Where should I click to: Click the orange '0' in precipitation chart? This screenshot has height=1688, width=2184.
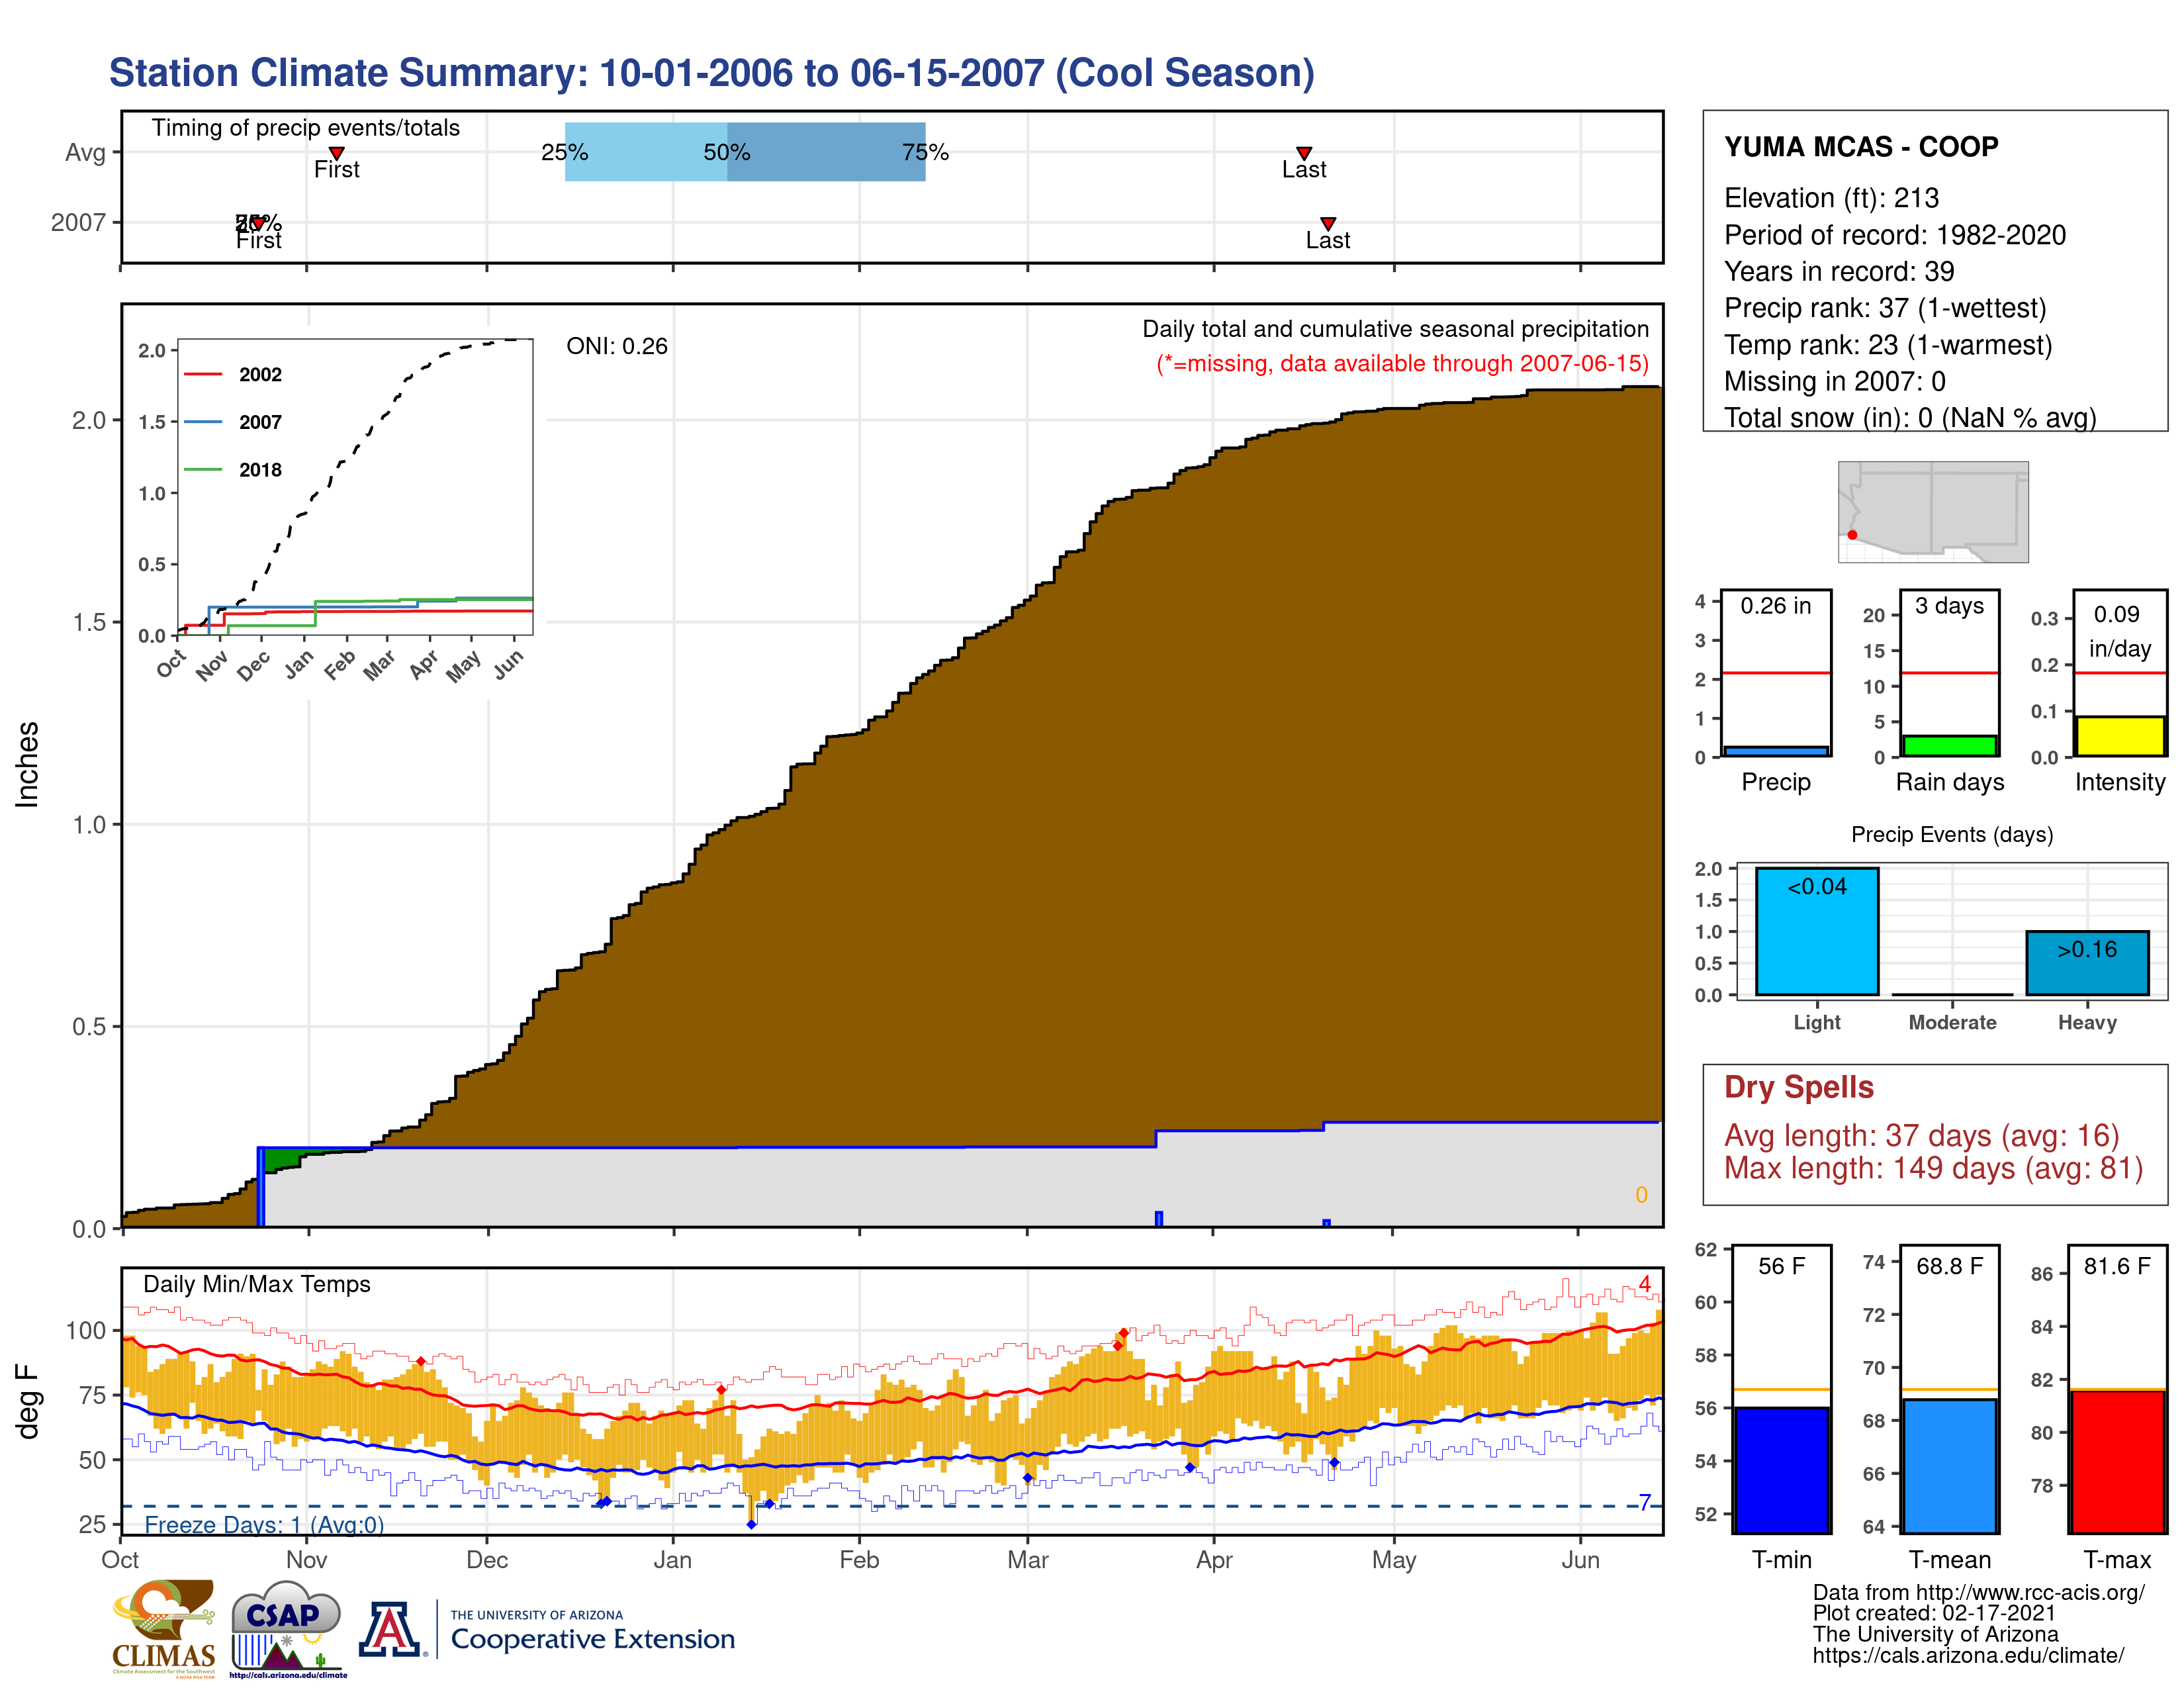coord(1641,1195)
